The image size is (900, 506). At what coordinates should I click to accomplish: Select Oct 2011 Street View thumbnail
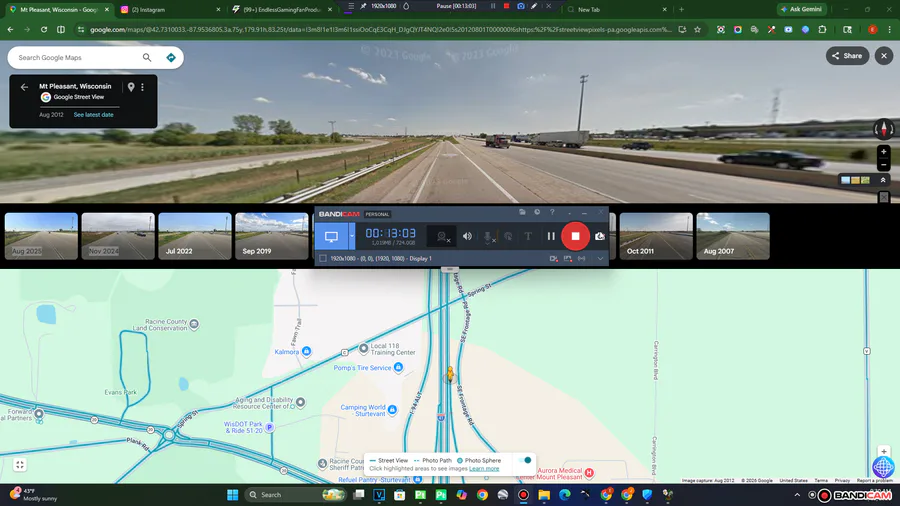coord(656,236)
